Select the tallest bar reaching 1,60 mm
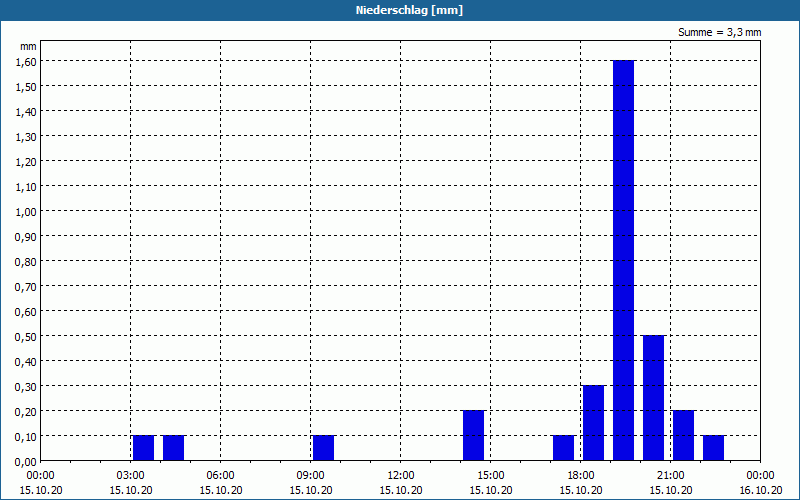 (x=623, y=260)
